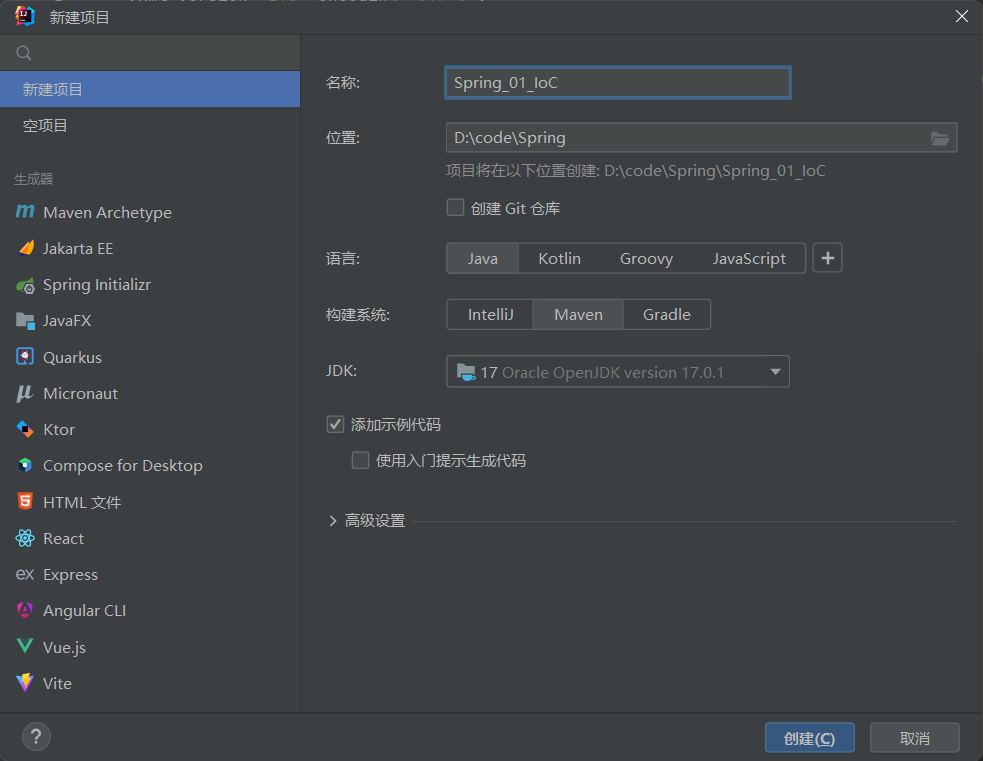Screen dimensions: 983x761
Task: Click the Ktor generator icon
Action: [25, 429]
